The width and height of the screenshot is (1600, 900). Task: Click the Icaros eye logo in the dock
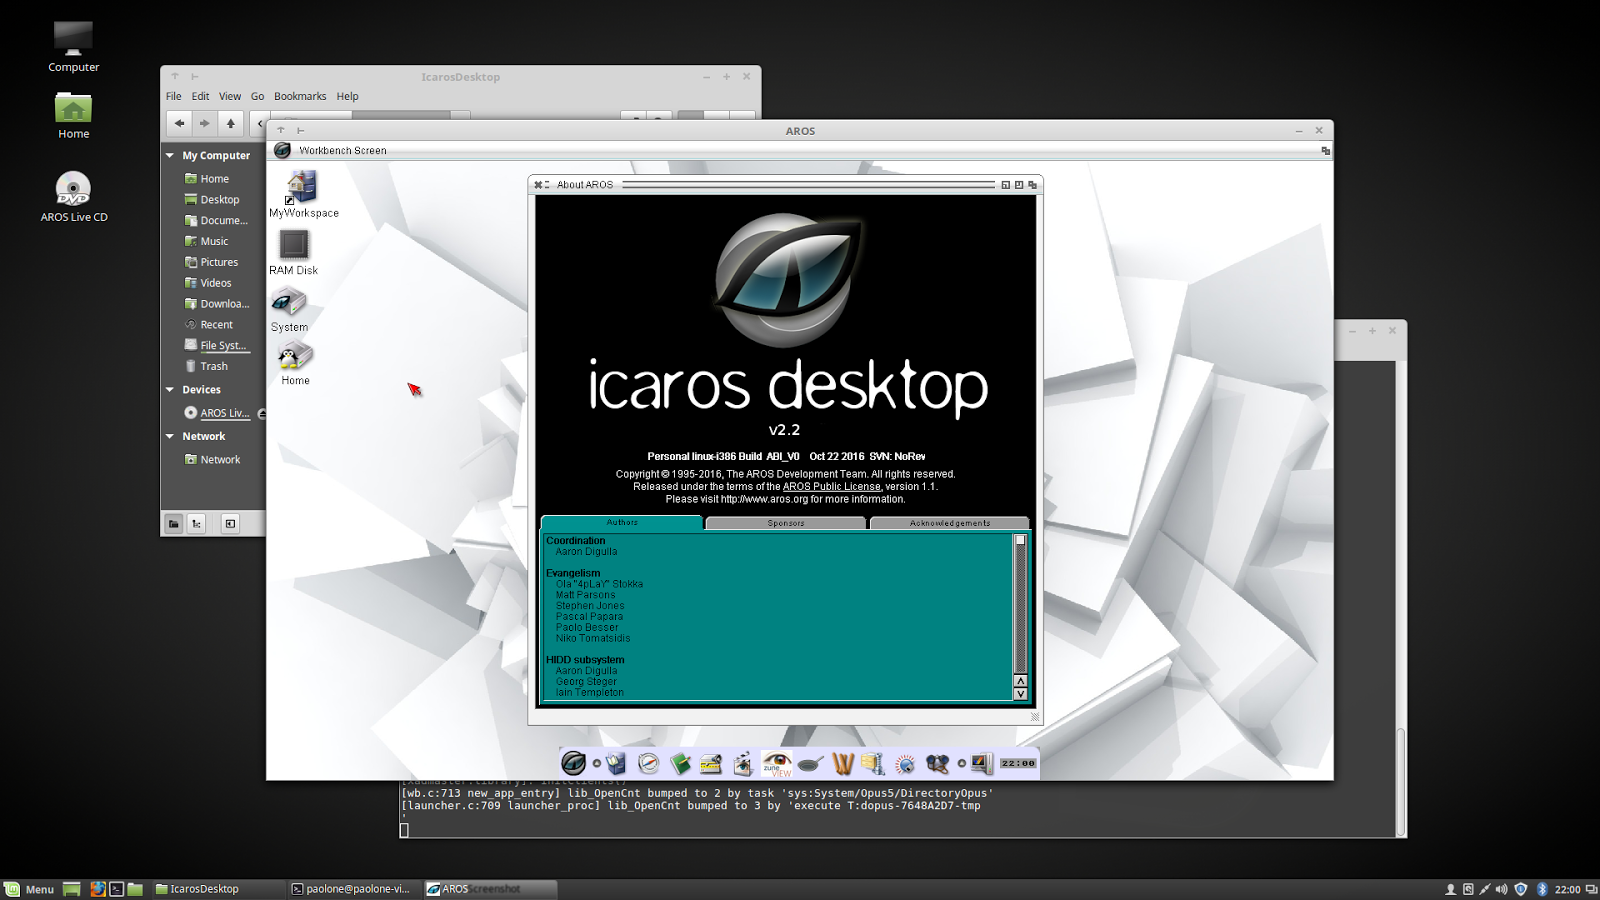573,763
